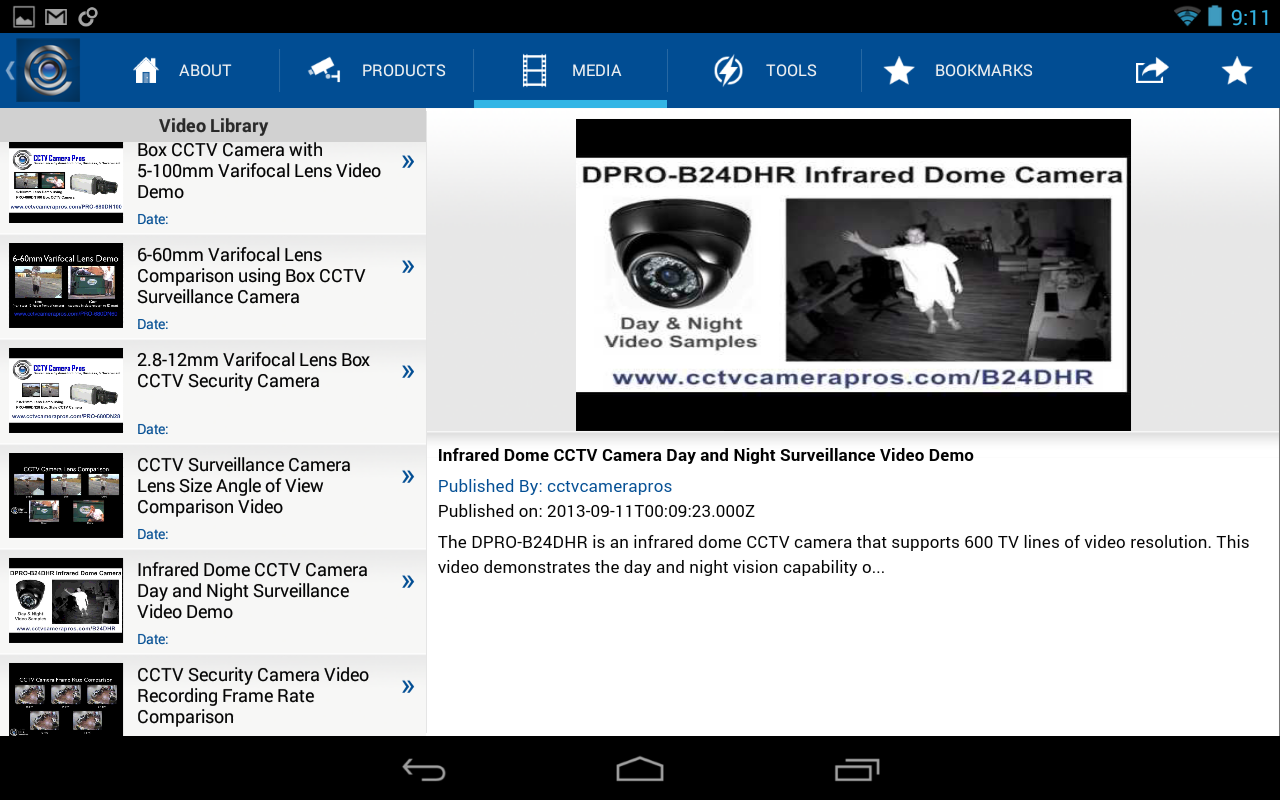Tap the CCTV Camera Pros logo
The height and width of the screenshot is (800, 1280).
(x=46, y=70)
